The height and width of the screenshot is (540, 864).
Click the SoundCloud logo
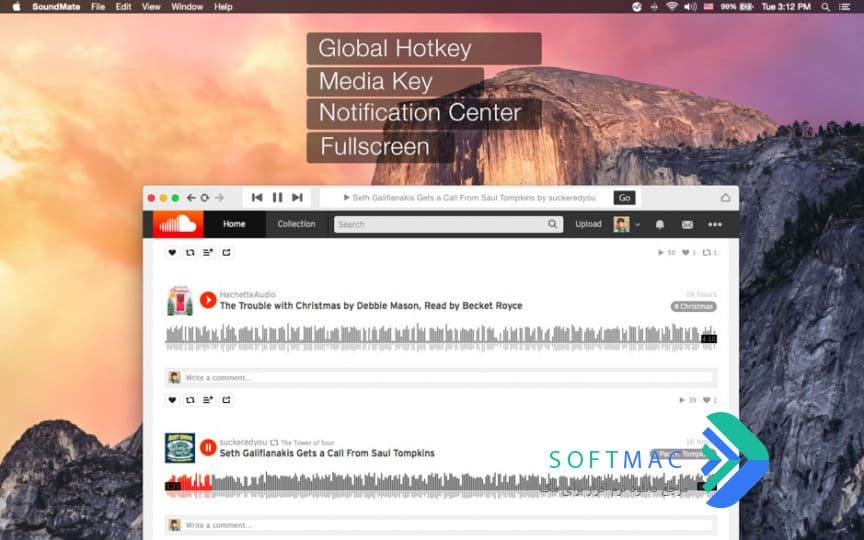(178, 224)
